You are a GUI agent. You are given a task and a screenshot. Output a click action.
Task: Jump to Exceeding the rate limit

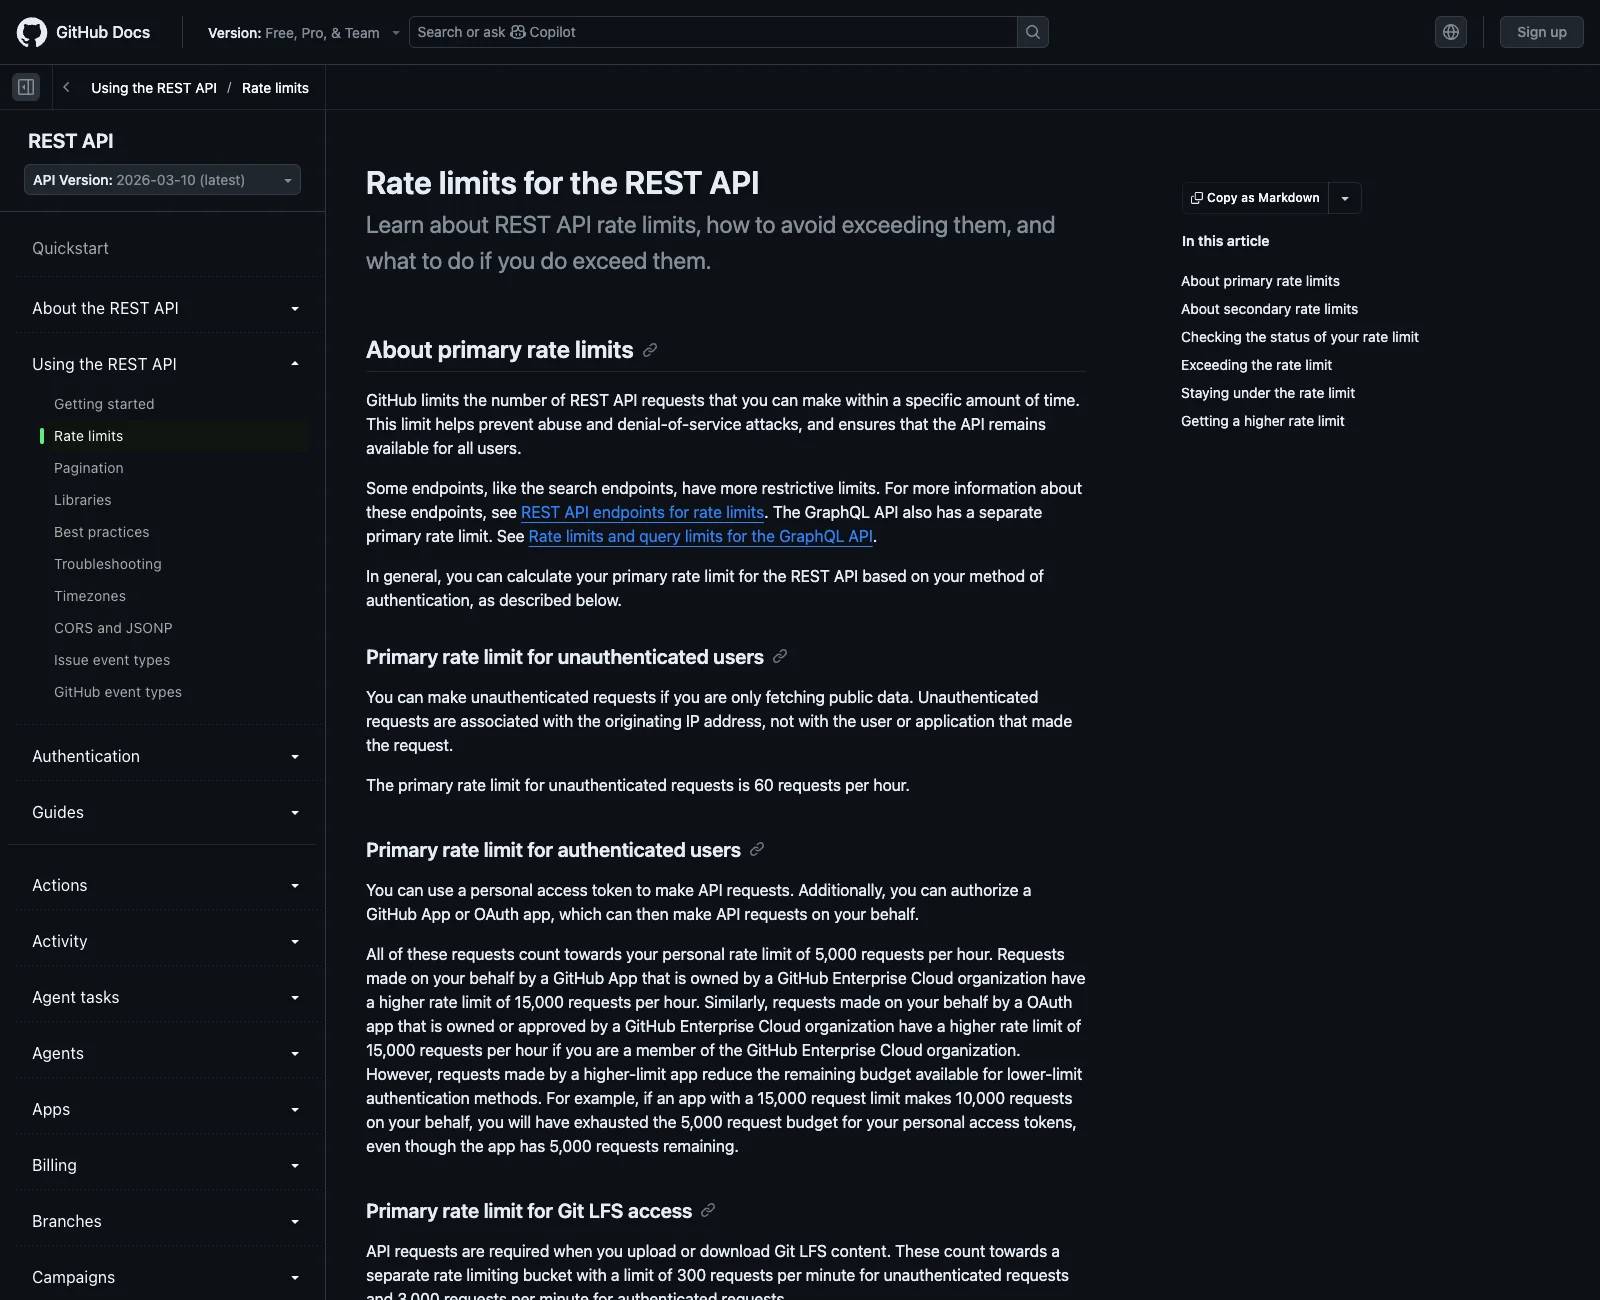pyautogui.click(x=1256, y=365)
